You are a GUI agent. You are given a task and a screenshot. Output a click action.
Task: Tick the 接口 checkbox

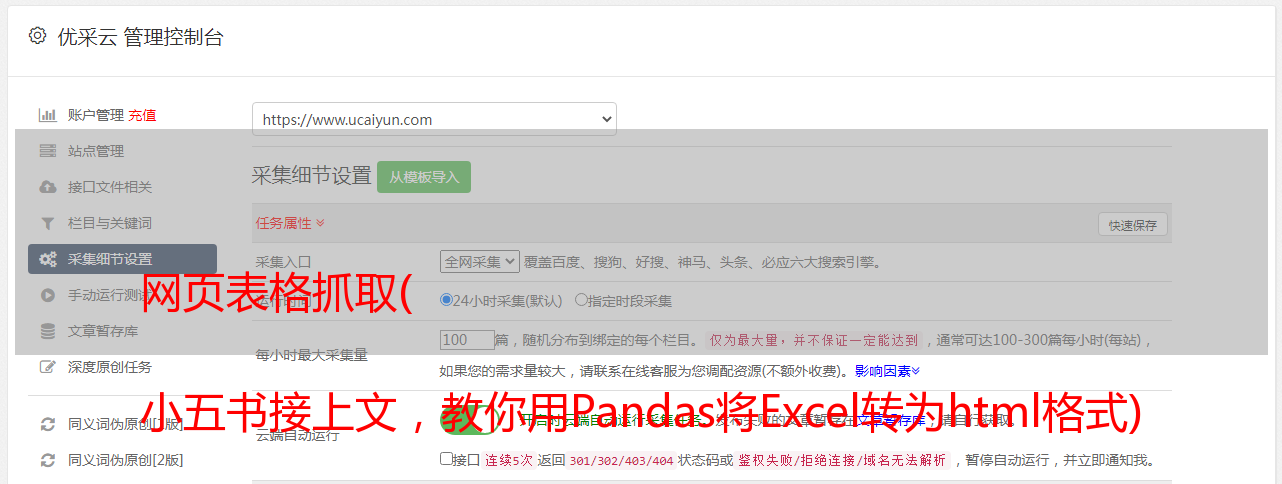tap(446, 459)
